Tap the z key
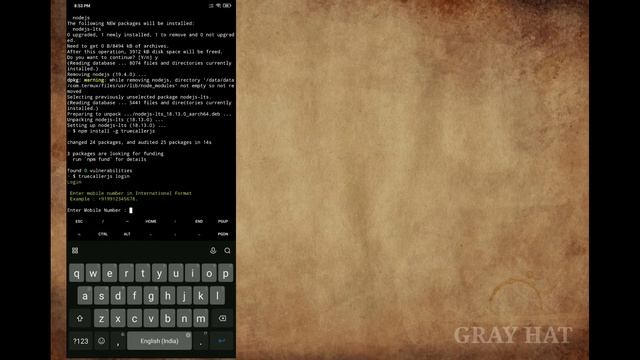Viewport: 640px width, 360px height. (x=101, y=318)
